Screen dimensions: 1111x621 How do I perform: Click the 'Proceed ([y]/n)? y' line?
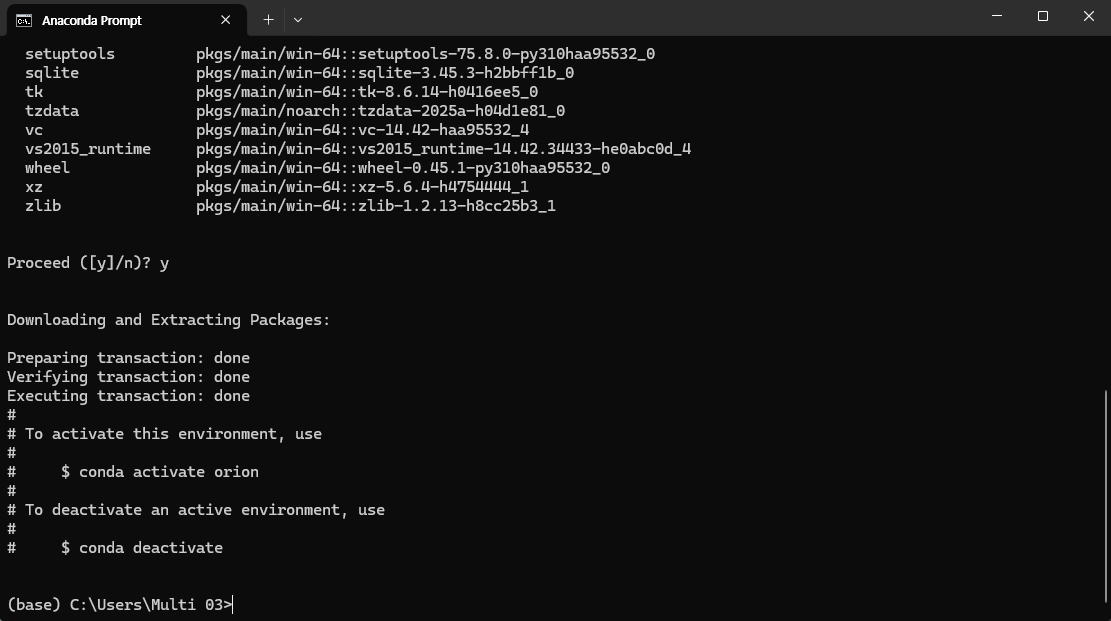(88, 263)
